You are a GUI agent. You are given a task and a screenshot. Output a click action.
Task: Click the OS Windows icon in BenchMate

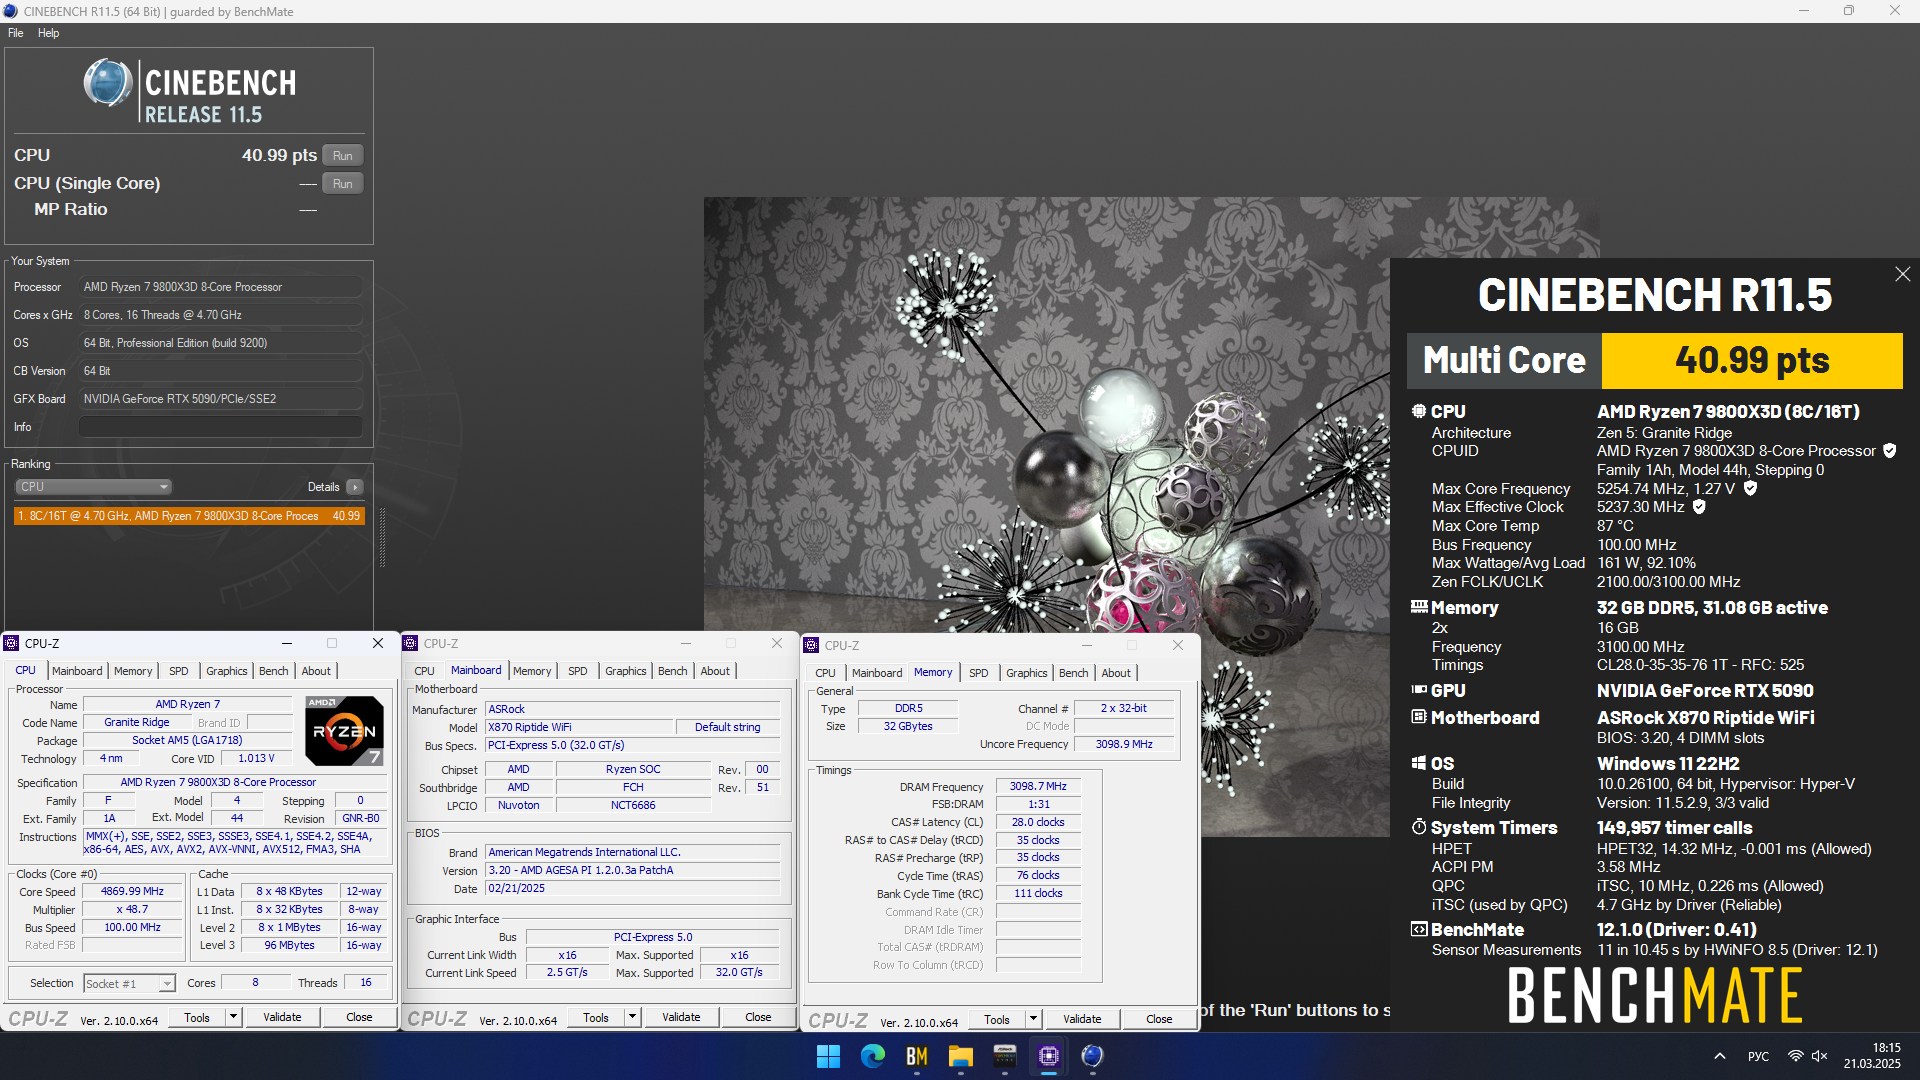tap(1418, 763)
